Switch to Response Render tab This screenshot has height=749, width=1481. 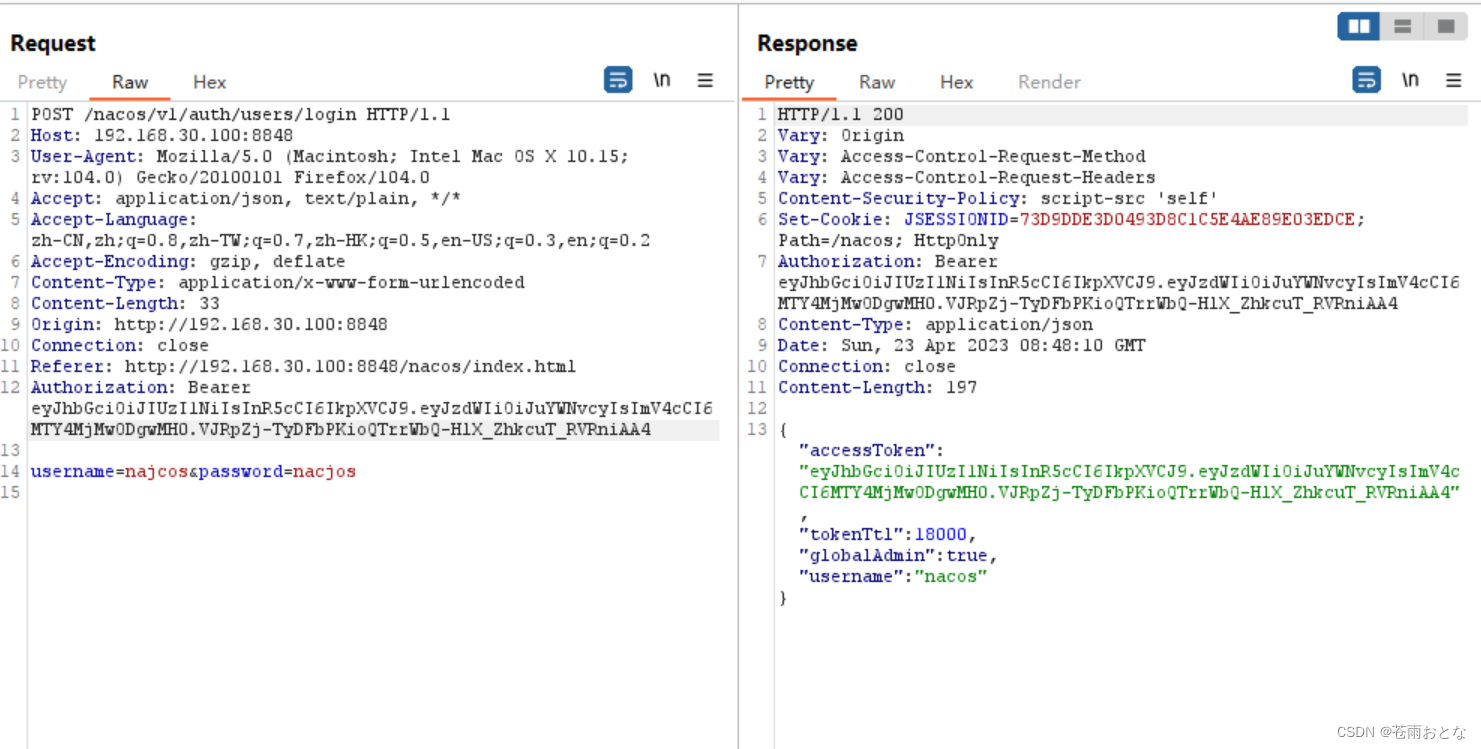click(1049, 82)
